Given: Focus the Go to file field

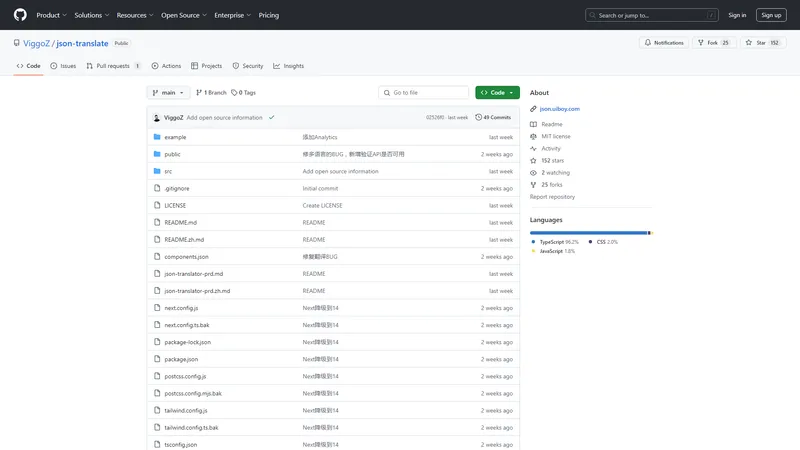Looking at the screenshot, I should (423, 92).
